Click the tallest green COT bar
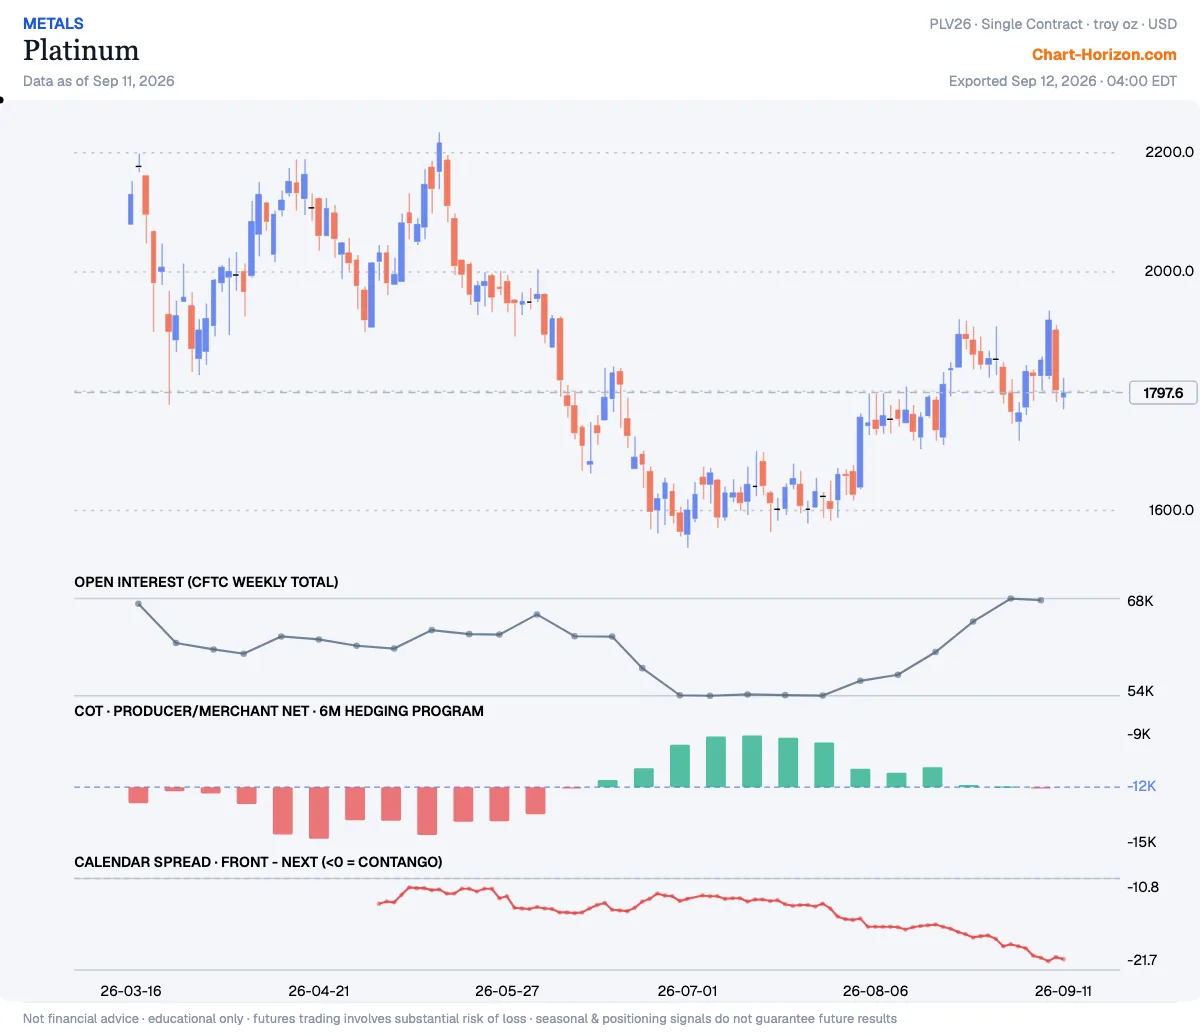1200x1036 pixels. 752,762
